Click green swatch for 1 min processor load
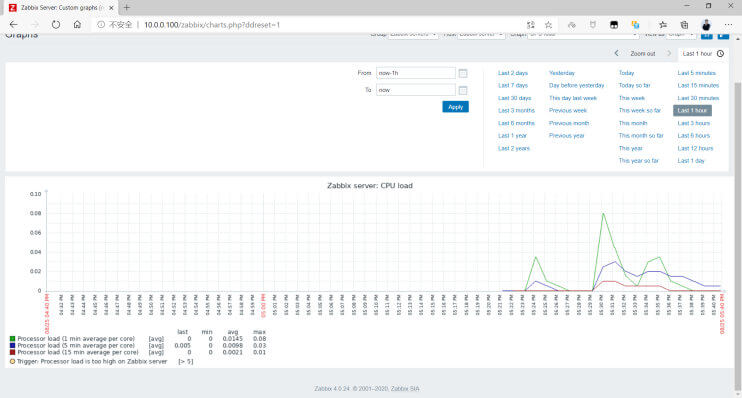 (13, 339)
